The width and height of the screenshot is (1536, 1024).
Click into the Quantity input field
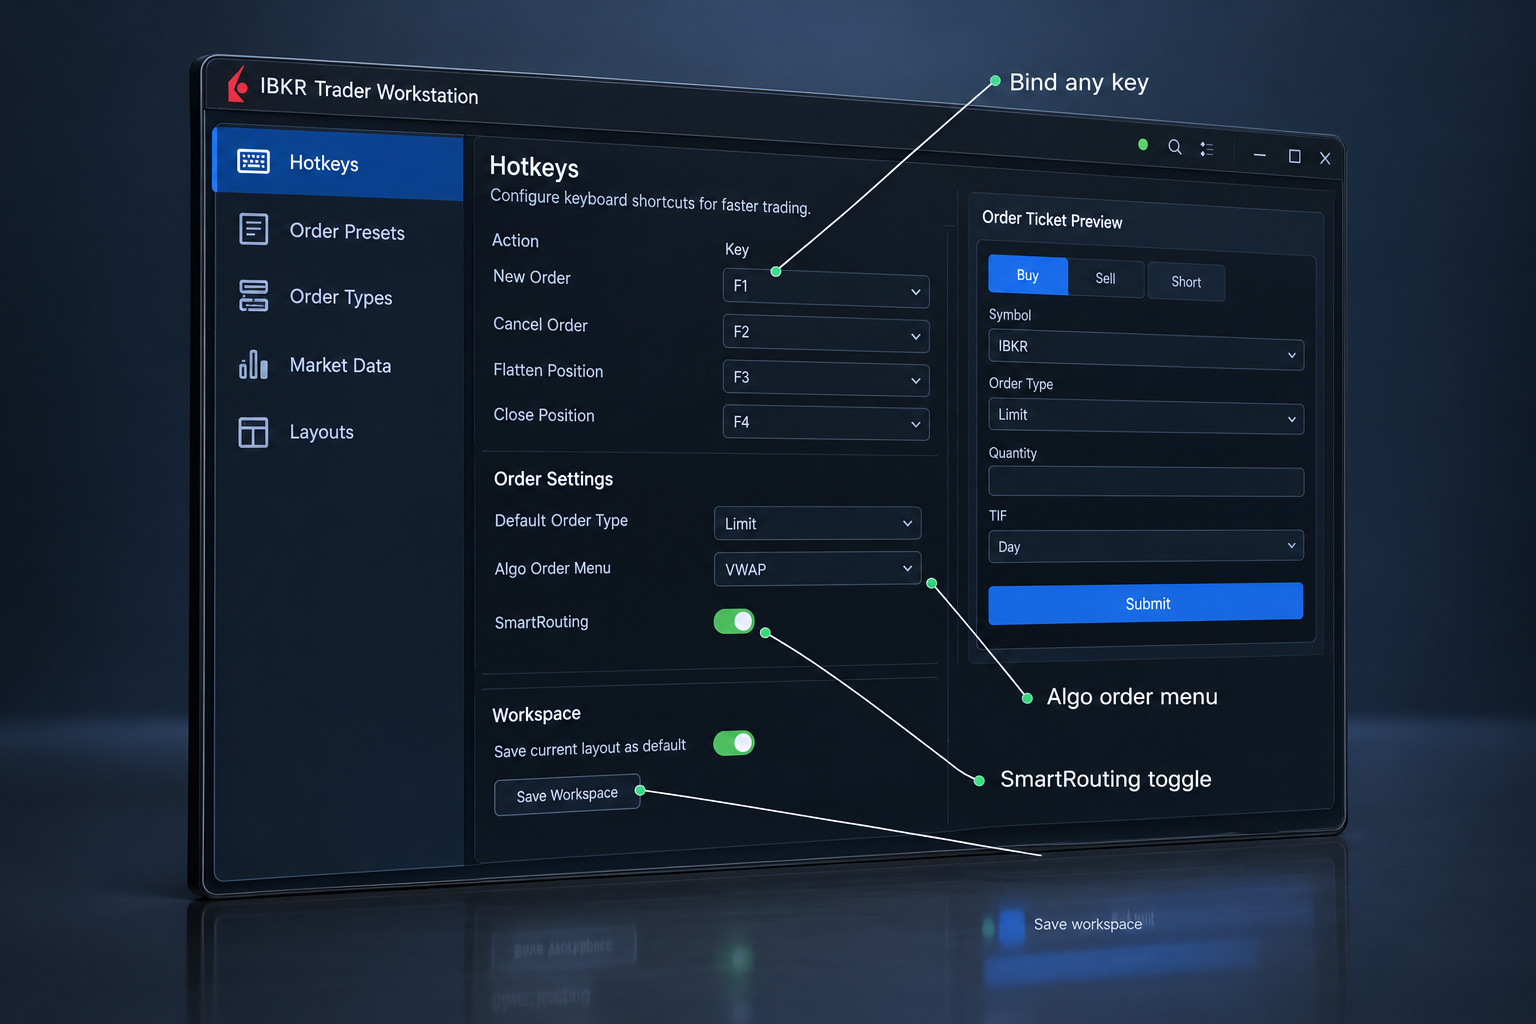(x=1146, y=482)
